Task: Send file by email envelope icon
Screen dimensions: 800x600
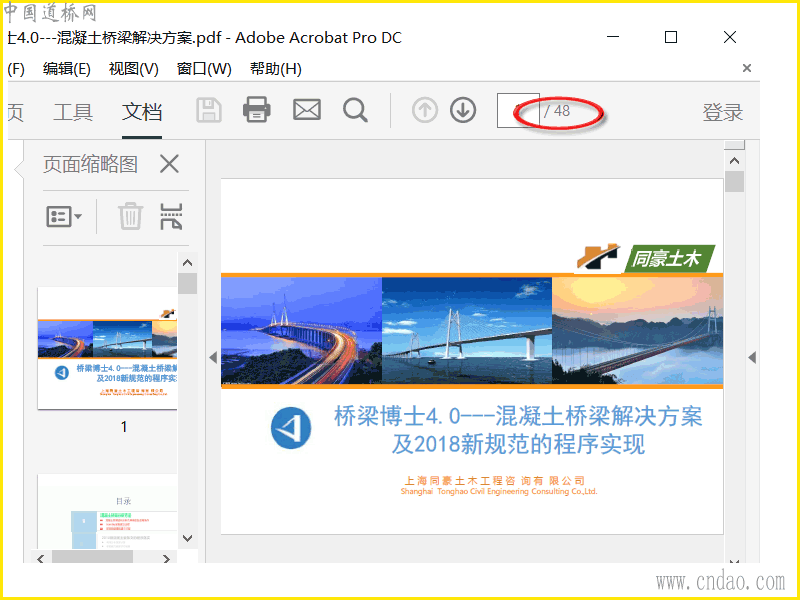Action: tap(307, 110)
